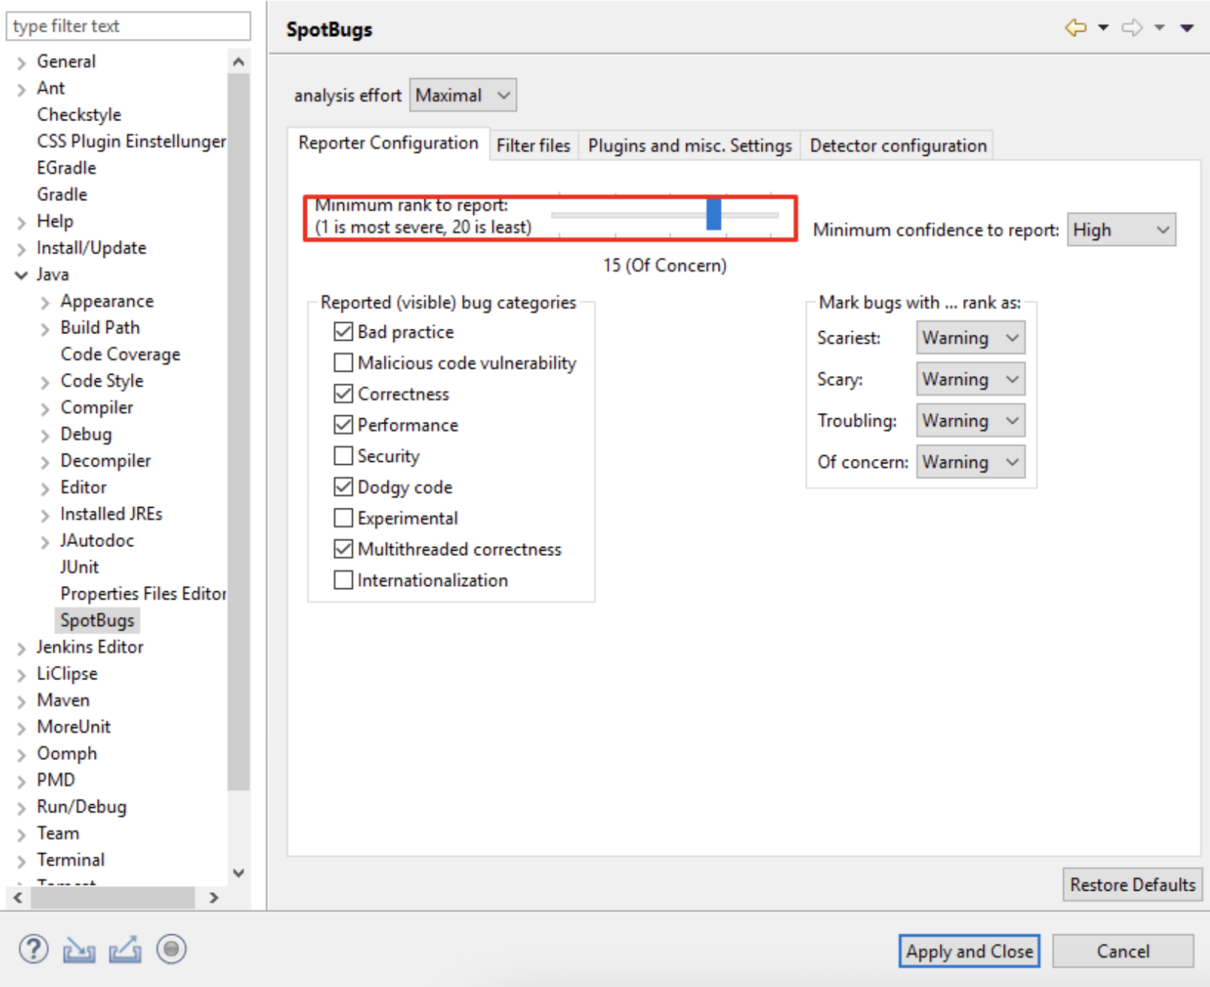Image resolution: width=1210 pixels, height=987 pixels.
Task: Uncheck the Bad practice category
Action: click(343, 331)
